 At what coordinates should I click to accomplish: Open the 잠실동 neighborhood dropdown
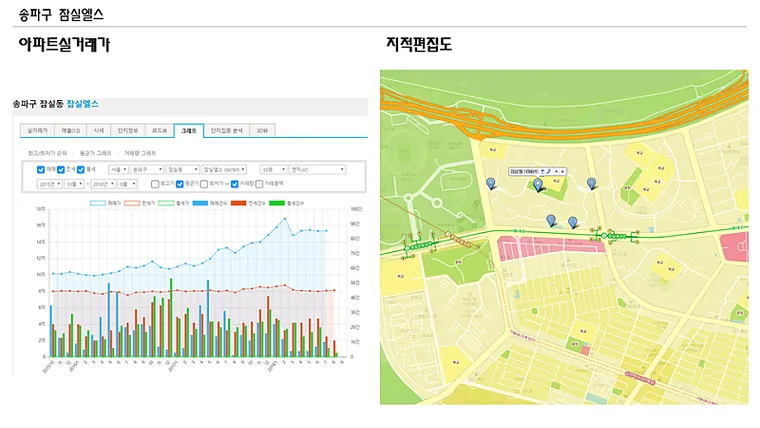[182, 170]
